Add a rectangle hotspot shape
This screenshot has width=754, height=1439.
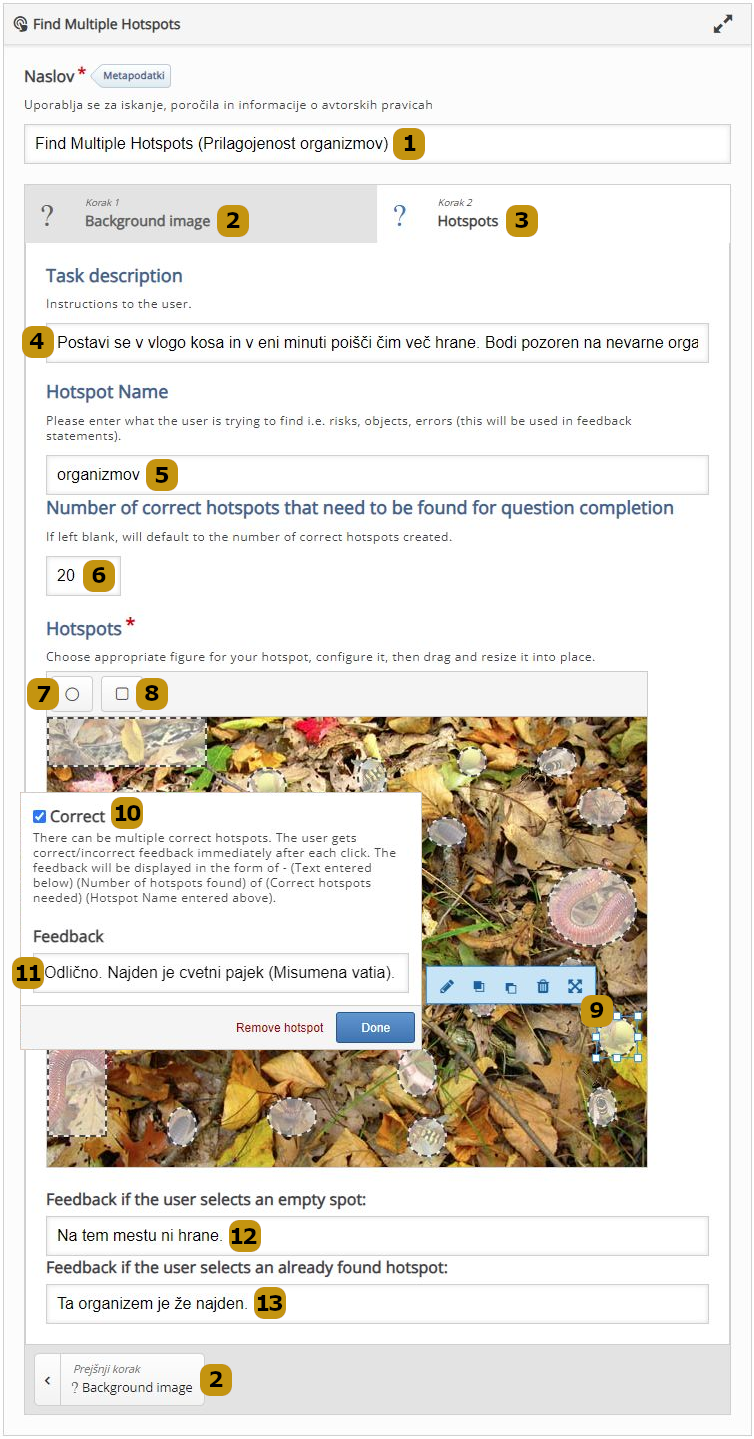[x=122, y=693]
